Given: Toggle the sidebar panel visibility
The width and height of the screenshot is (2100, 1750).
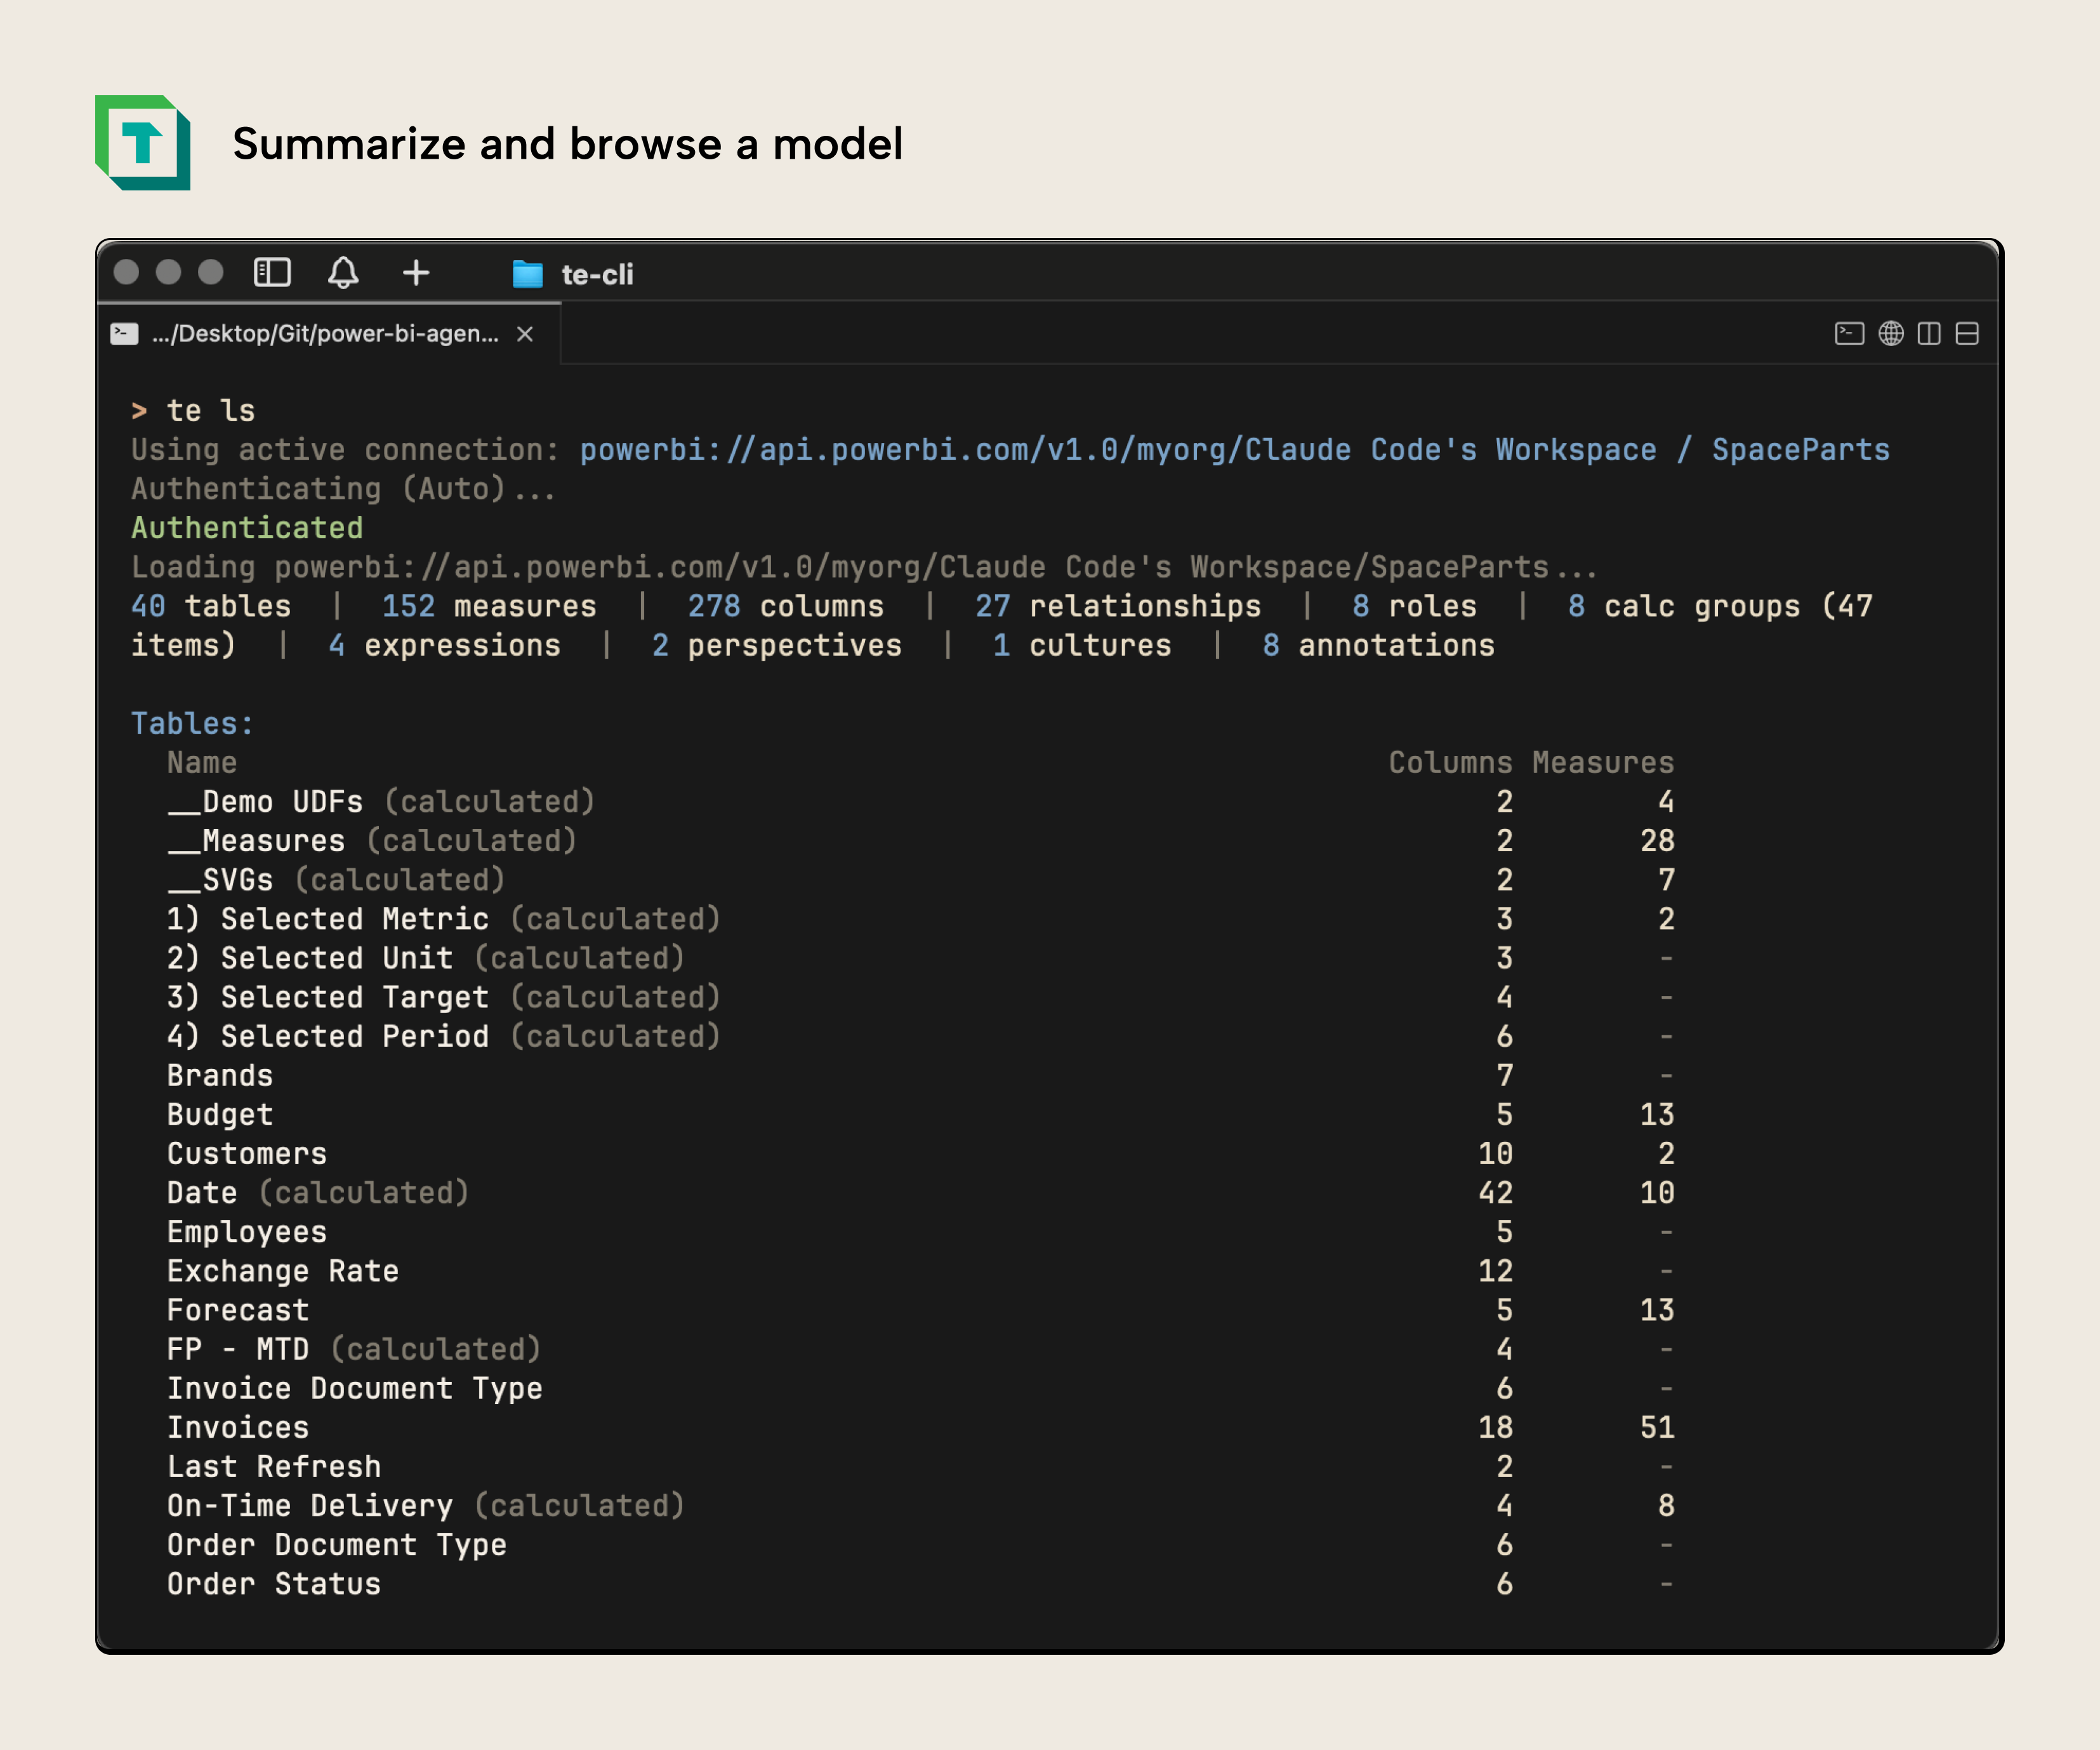Looking at the screenshot, I should 272,273.
